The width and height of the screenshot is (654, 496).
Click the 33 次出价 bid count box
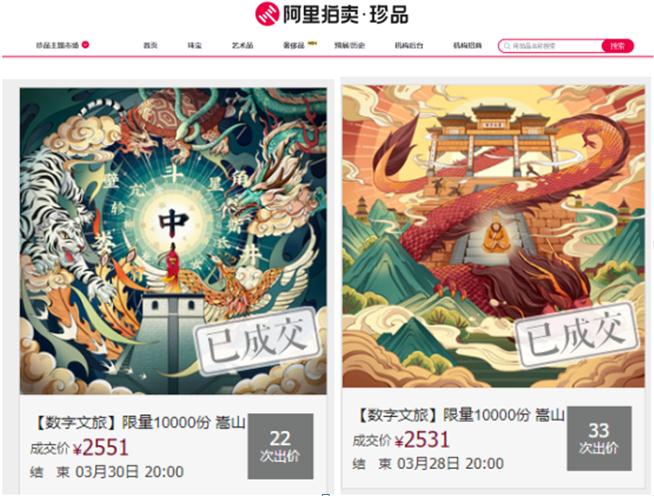coord(599,438)
